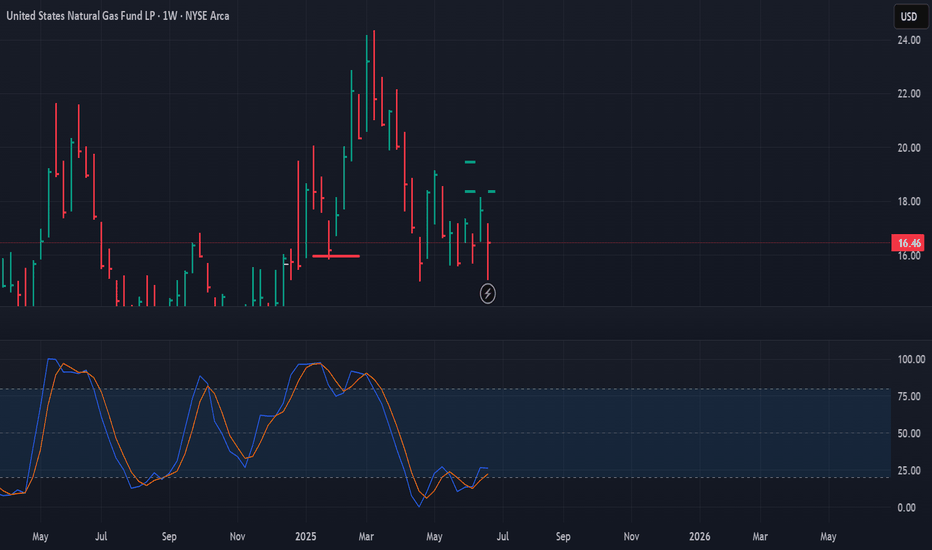Click the 24.00 price scale label
932x550 pixels.
(x=909, y=40)
